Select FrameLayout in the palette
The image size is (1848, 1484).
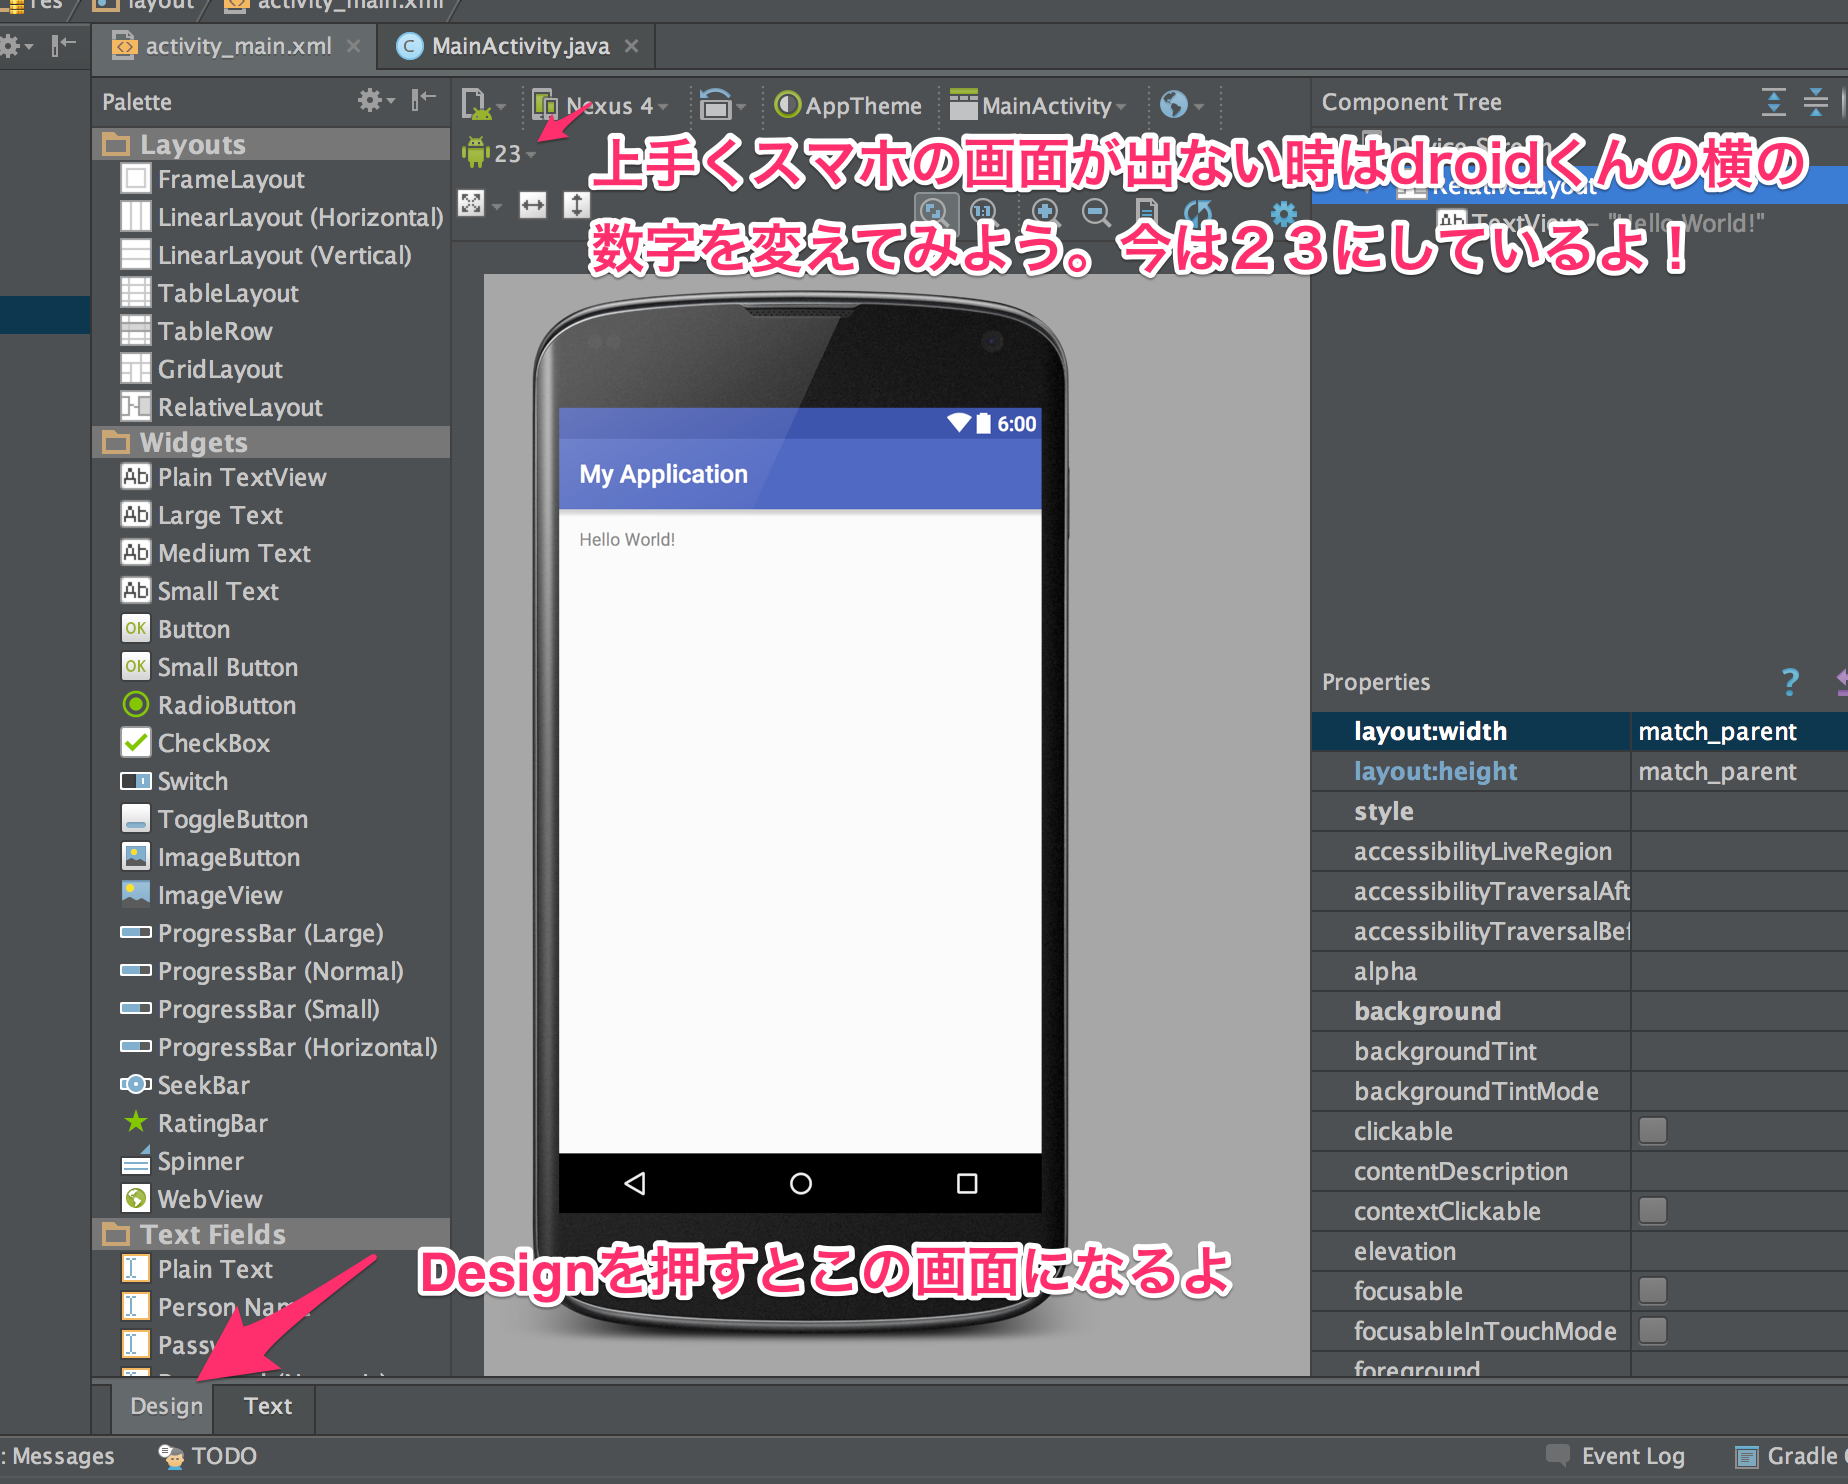[x=213, y=179]
